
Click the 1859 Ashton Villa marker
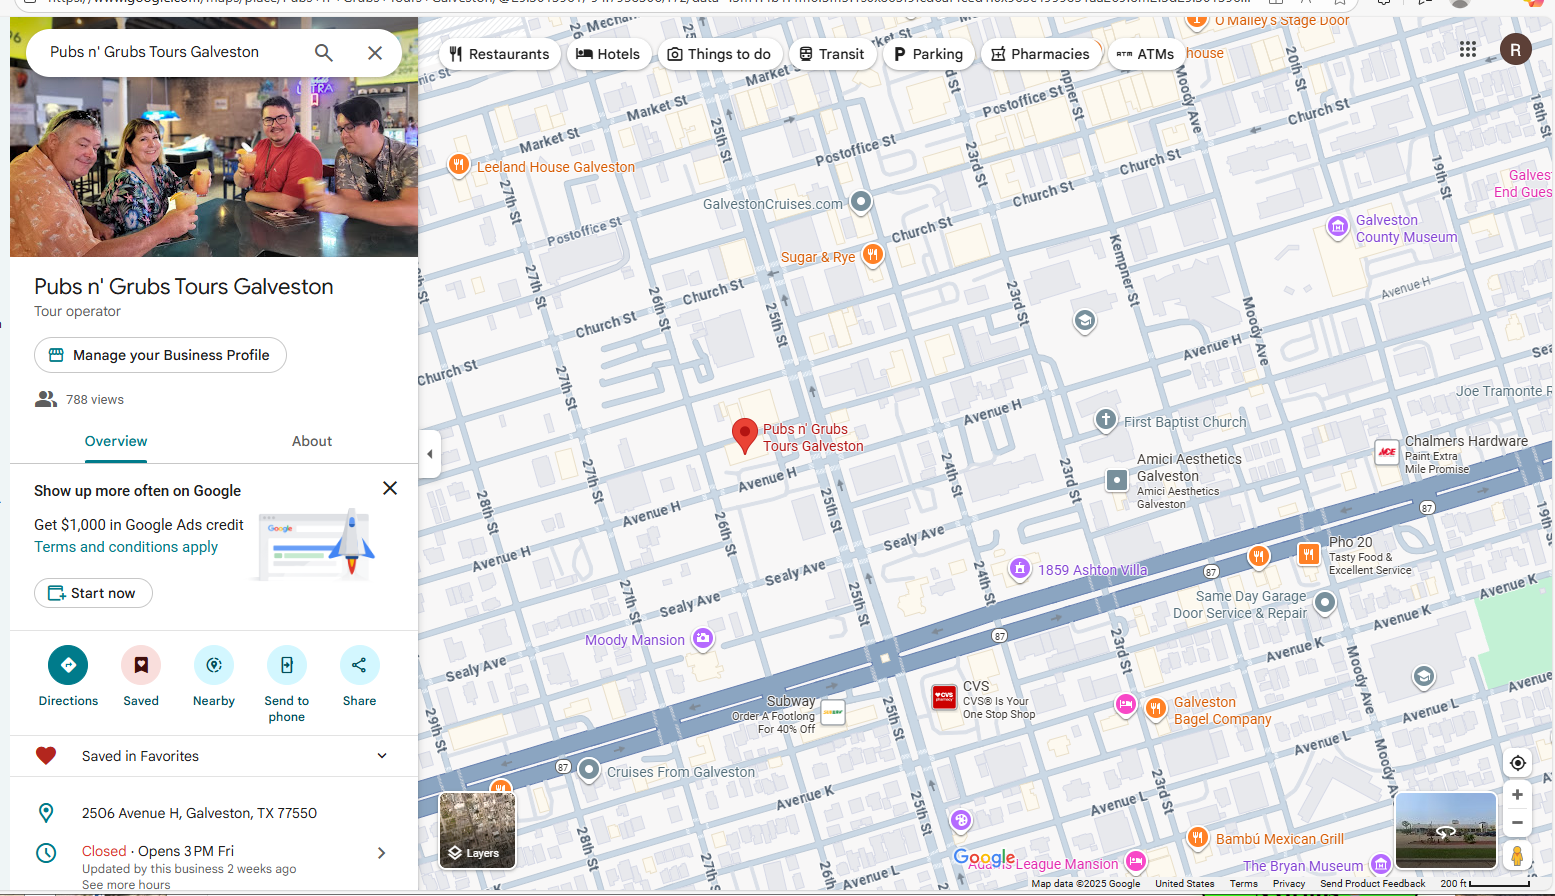coord(1019,569)
